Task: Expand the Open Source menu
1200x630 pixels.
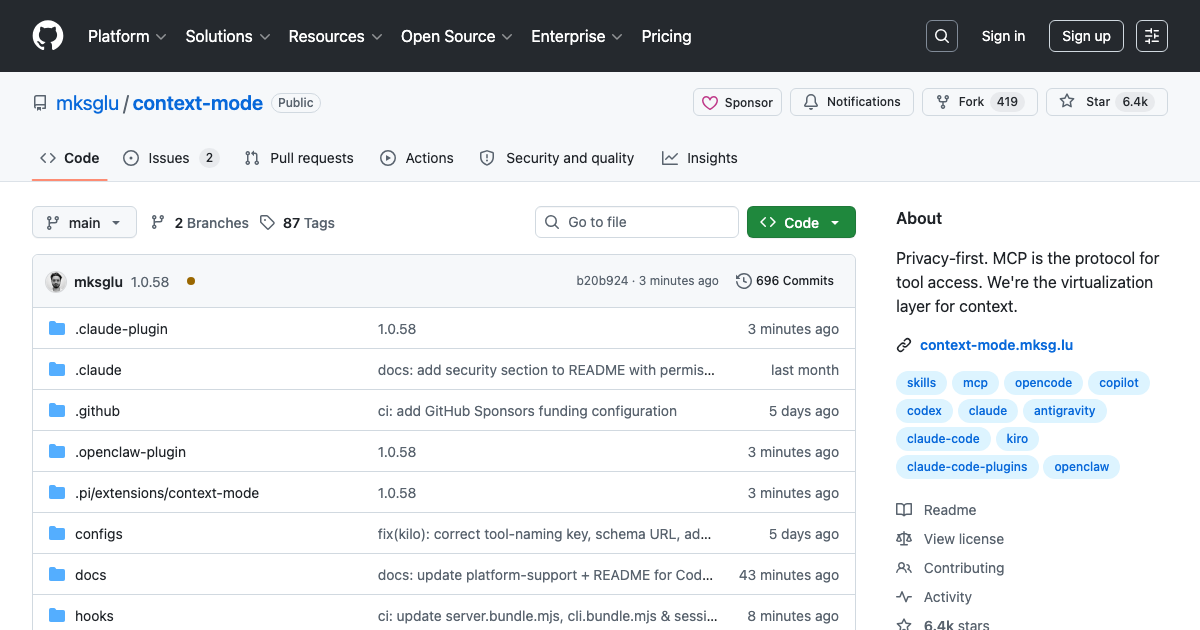Action: tap(457, 36)
